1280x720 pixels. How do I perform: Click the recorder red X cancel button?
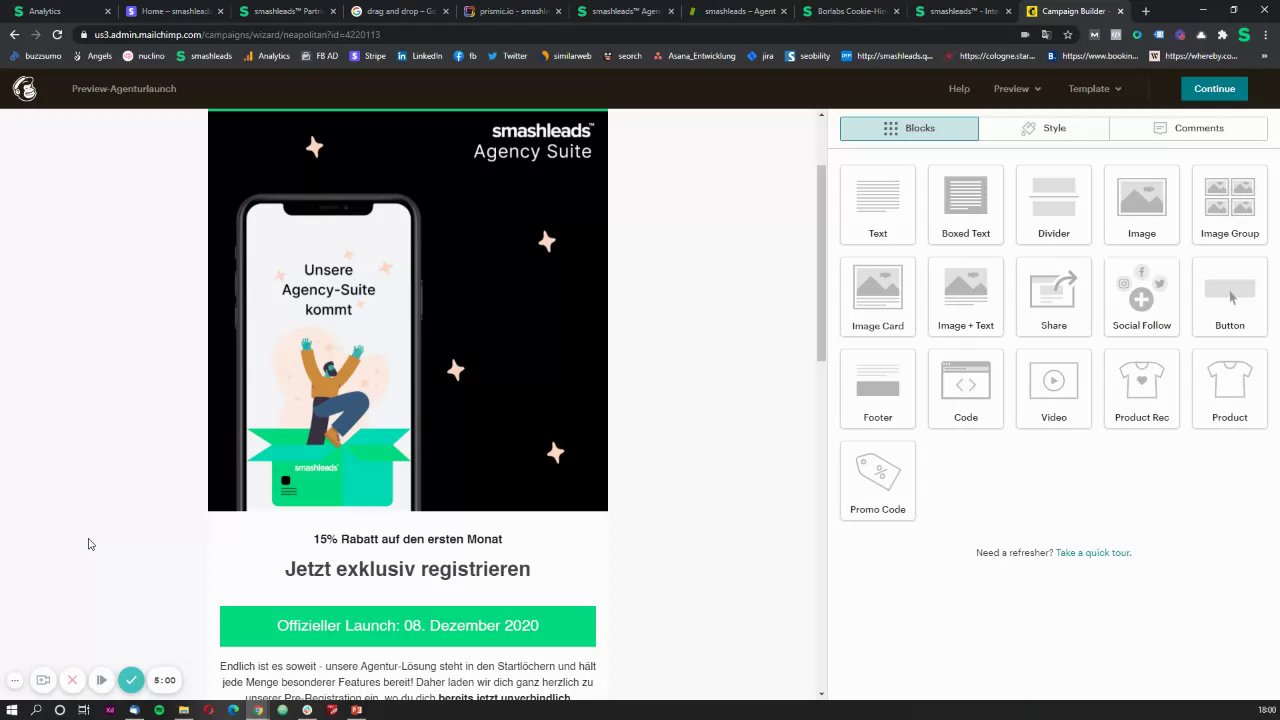pyautogui.click(x=72, y=680)
